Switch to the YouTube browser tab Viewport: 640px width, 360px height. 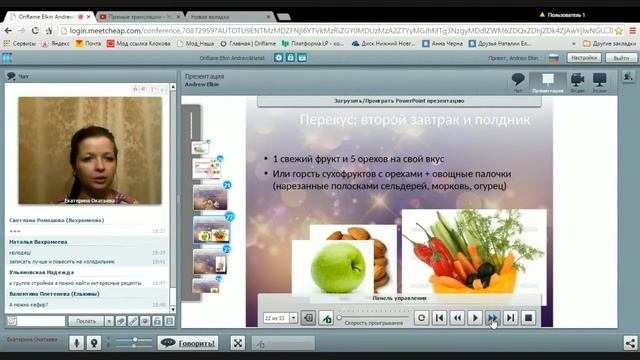(140, 17)
